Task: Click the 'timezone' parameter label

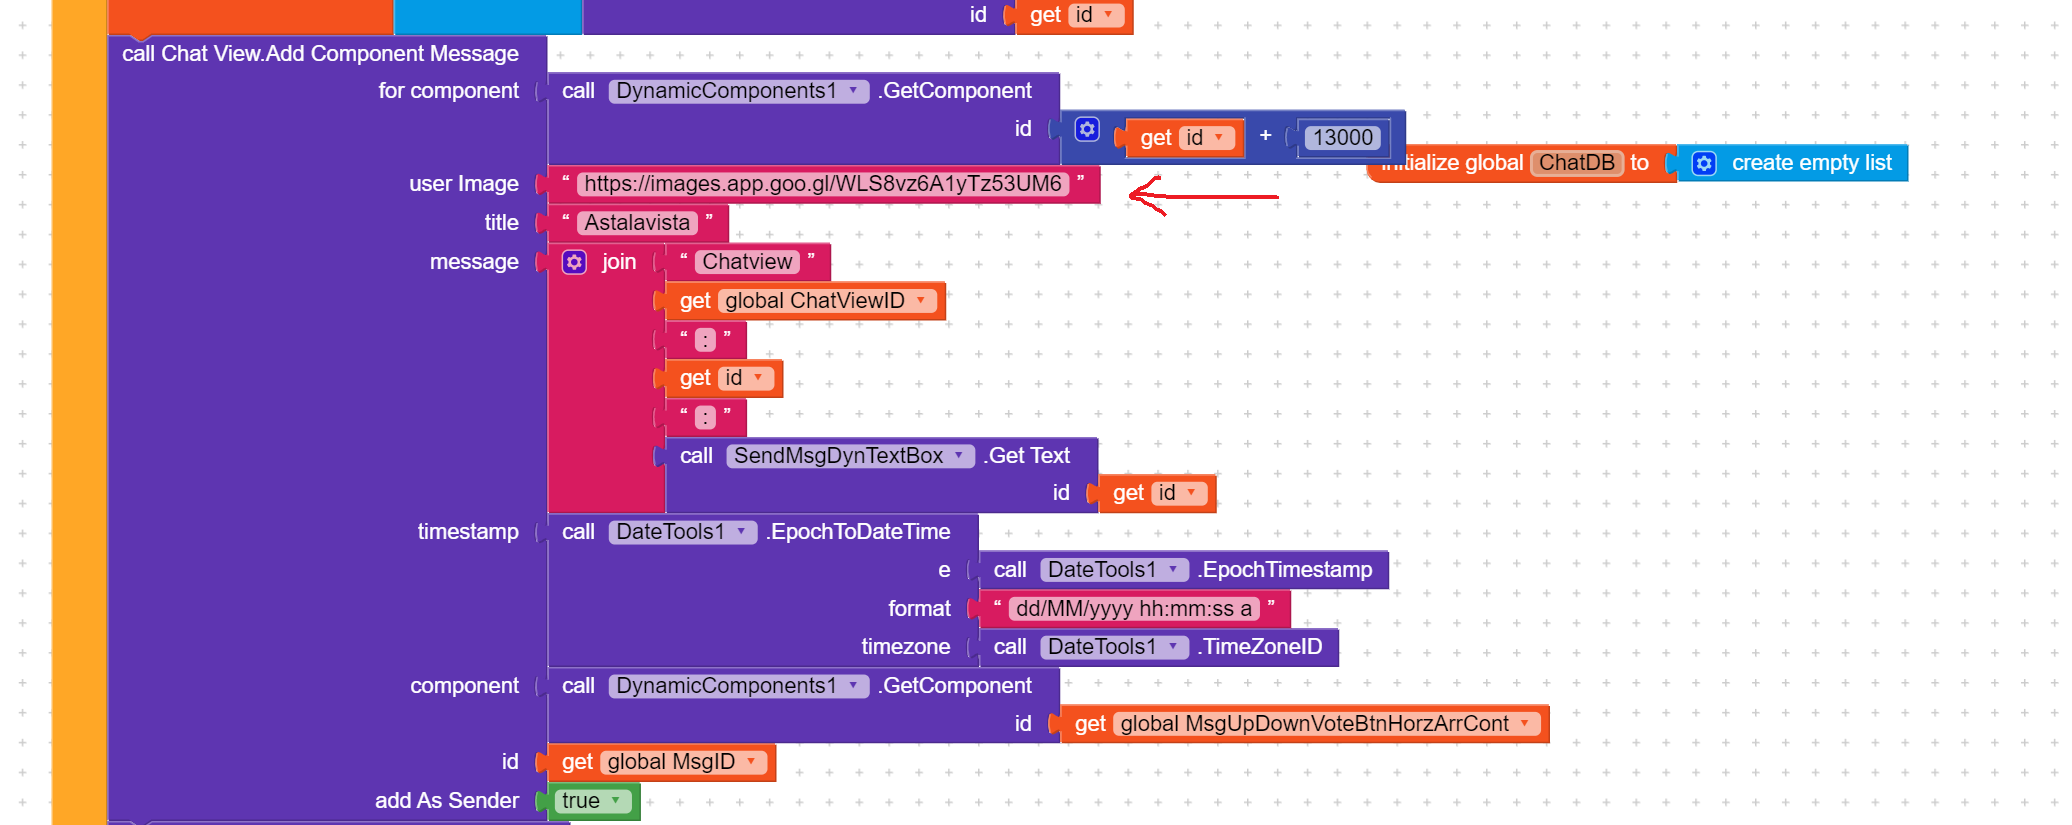Action: [906, 647]
